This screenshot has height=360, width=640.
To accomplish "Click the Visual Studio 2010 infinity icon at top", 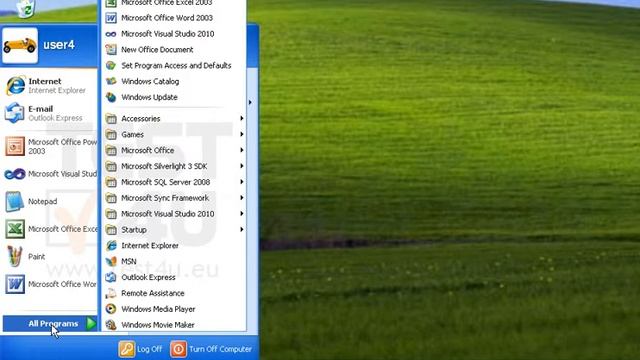I will [x=111, y=34].
